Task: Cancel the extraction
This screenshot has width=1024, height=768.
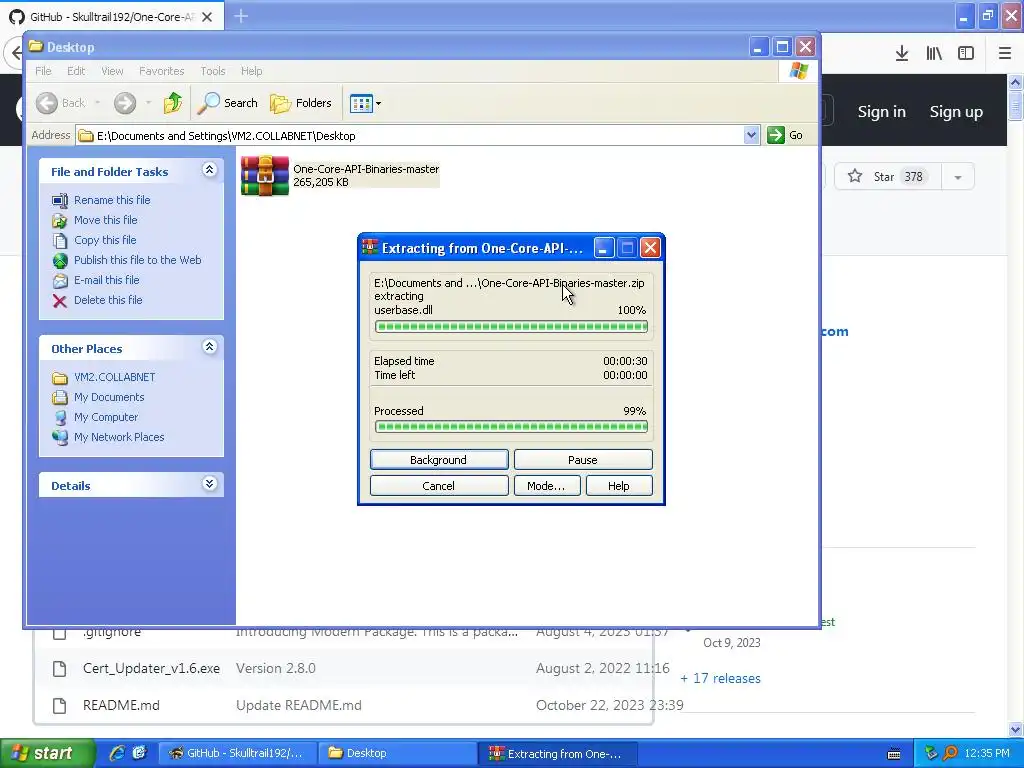Action: pos(439,486)
